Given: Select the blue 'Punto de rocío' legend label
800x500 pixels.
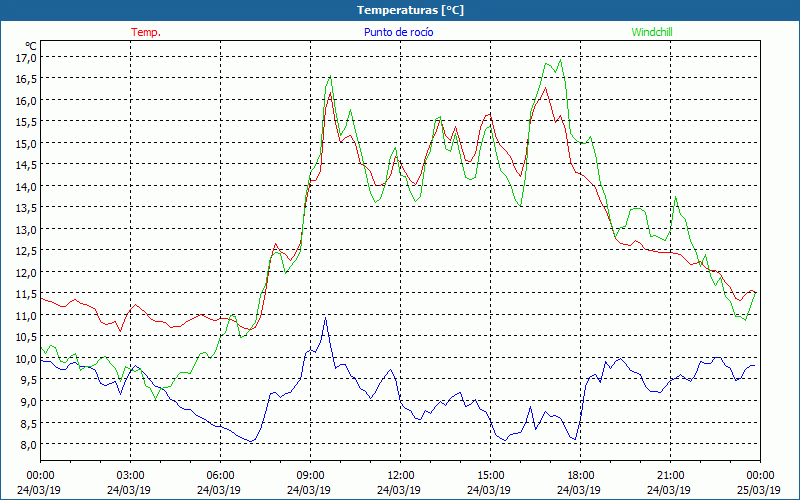Looking at the screenshot, I should (398, 32).
